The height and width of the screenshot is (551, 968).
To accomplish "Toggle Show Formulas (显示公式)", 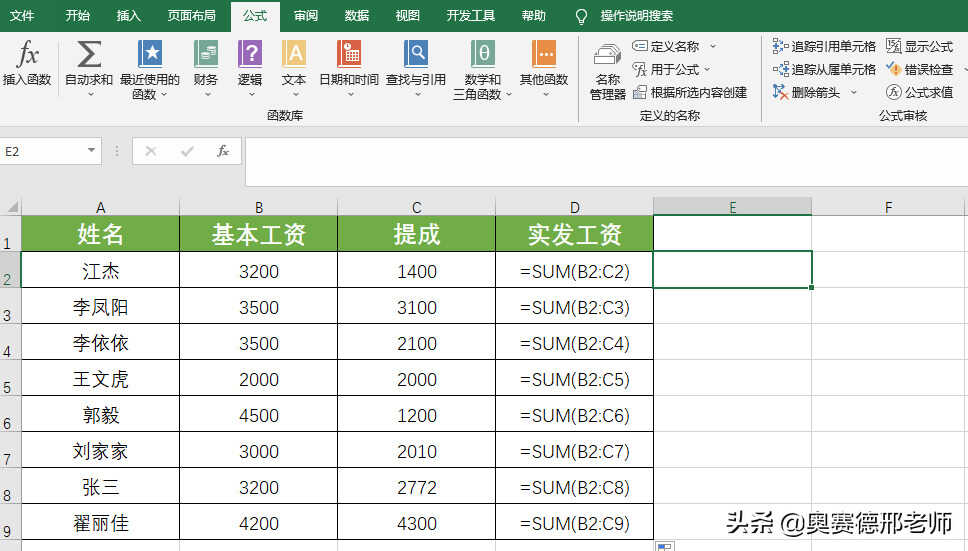I will [x=919, y=46].
